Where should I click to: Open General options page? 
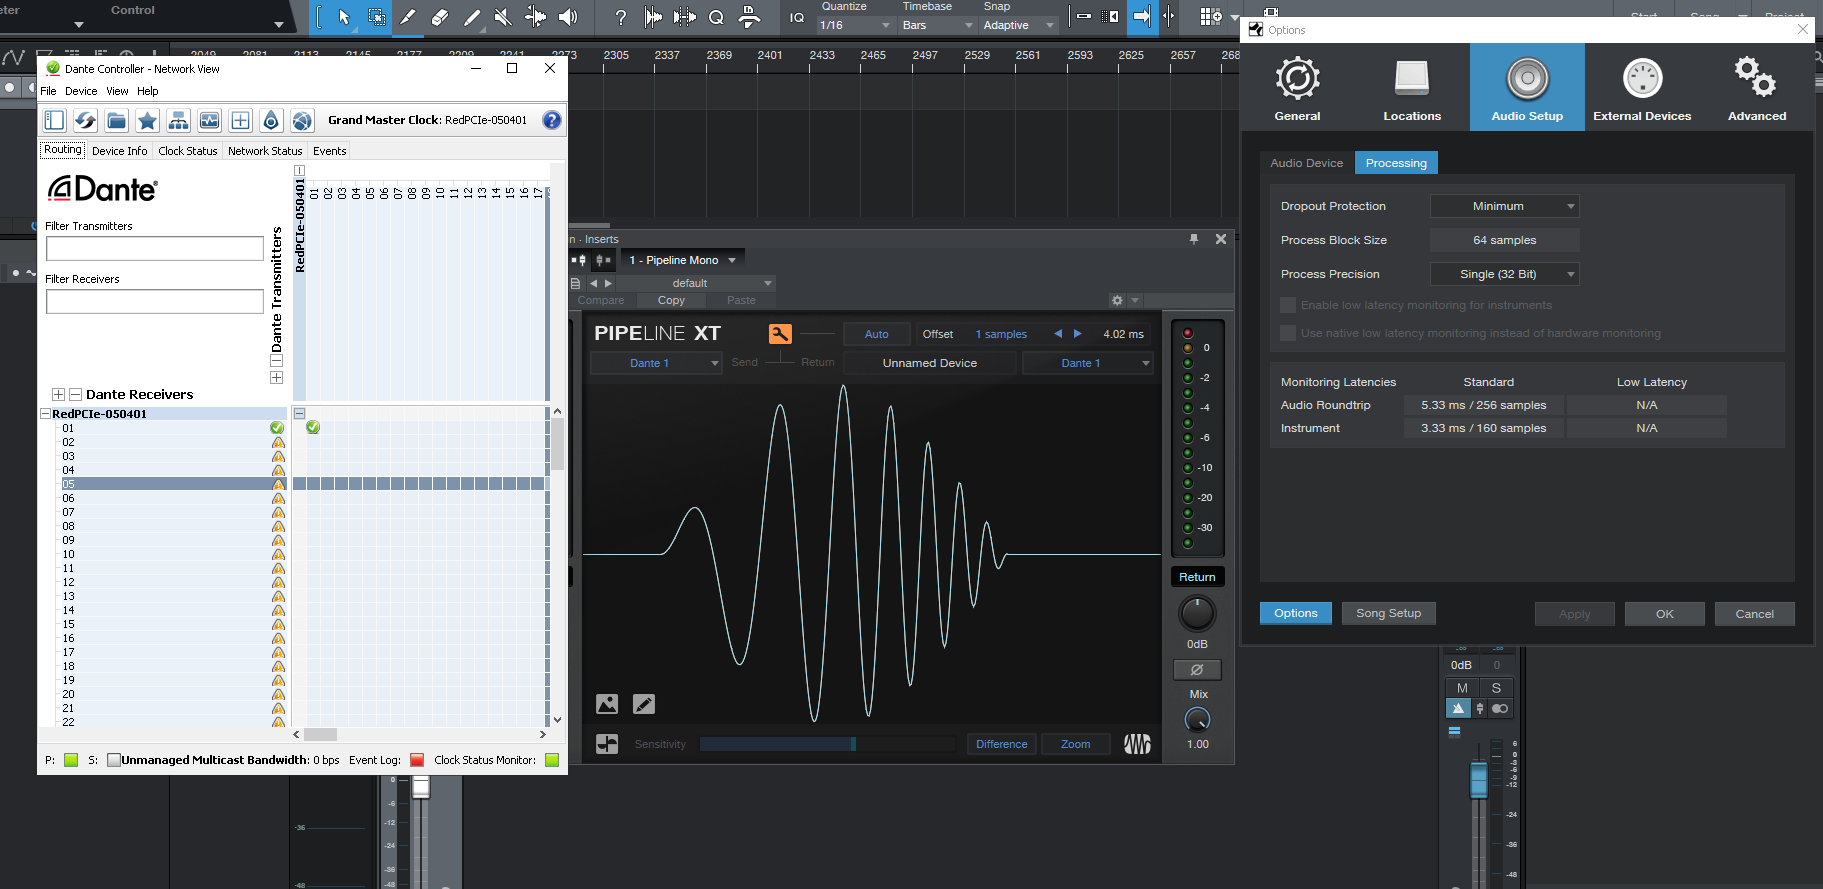point(1297,88)
